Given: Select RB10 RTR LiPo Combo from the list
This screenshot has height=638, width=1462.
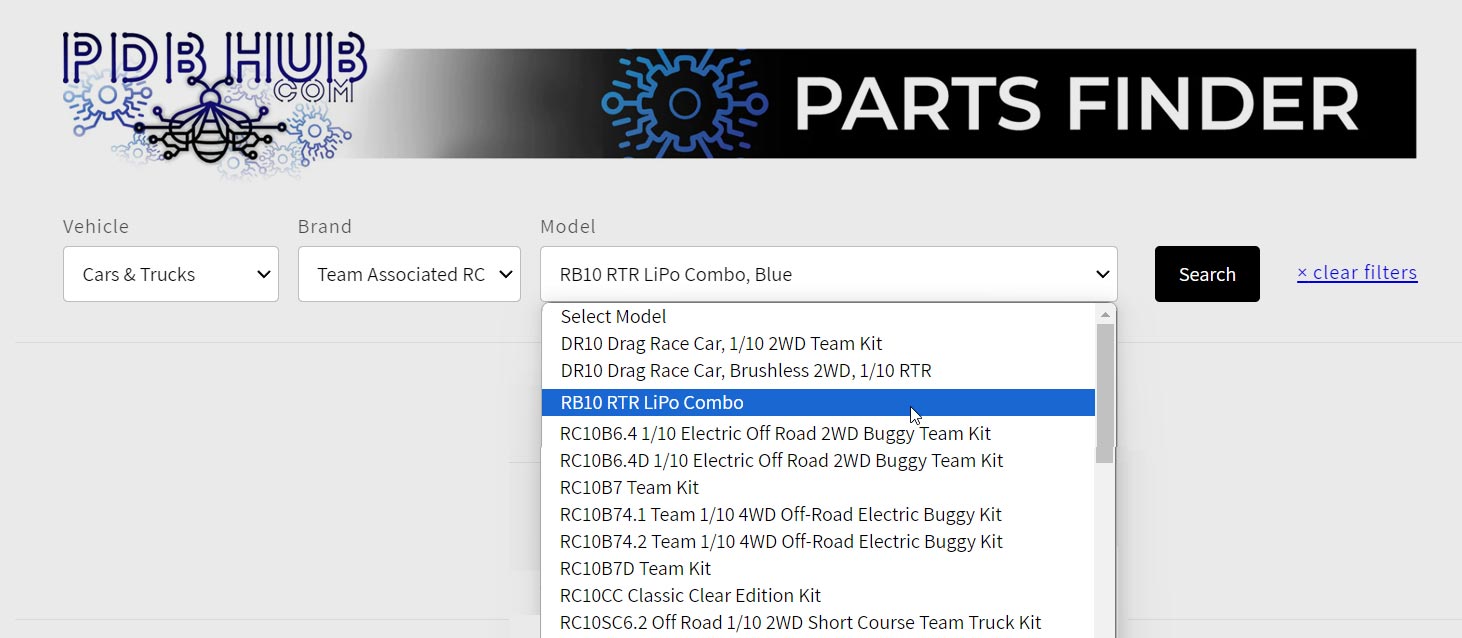Looking at the screenshot, I should (x=651, y=402).
